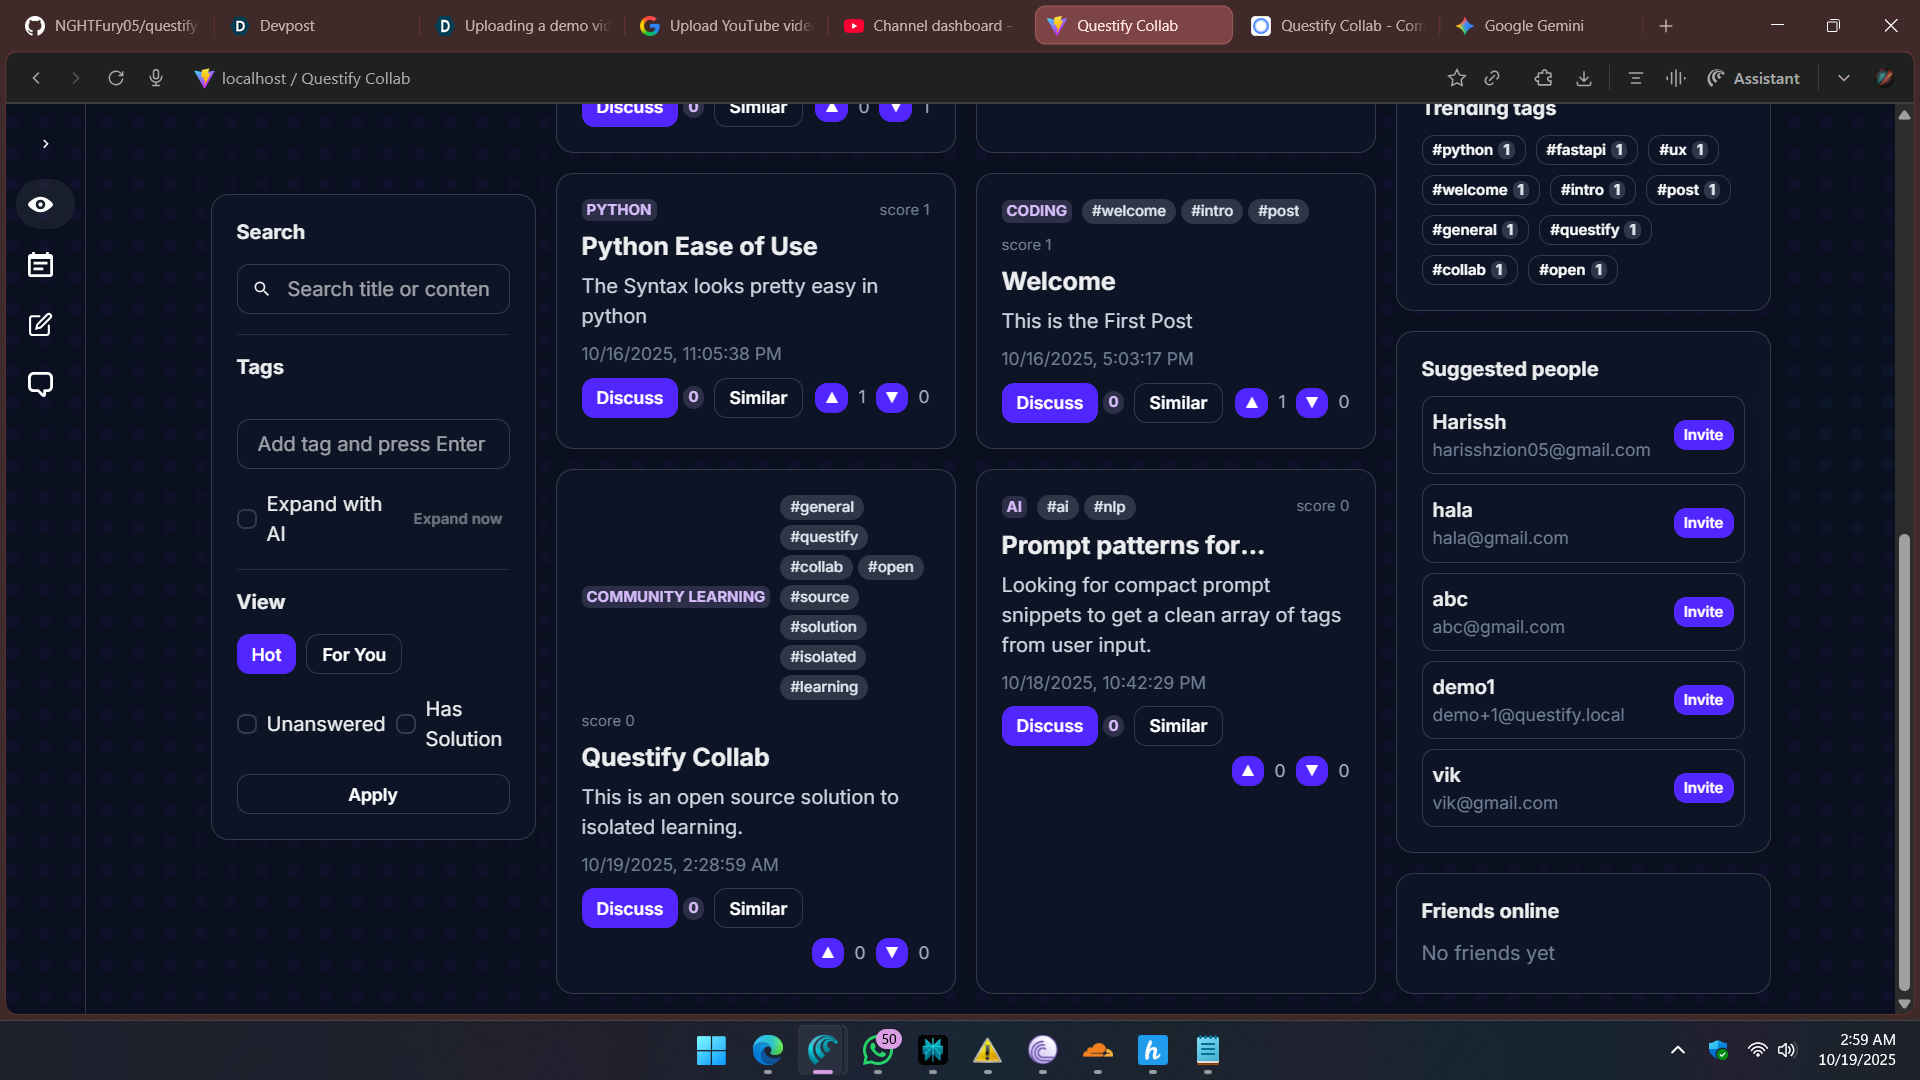Show hidden system tray icons

1677,1050
